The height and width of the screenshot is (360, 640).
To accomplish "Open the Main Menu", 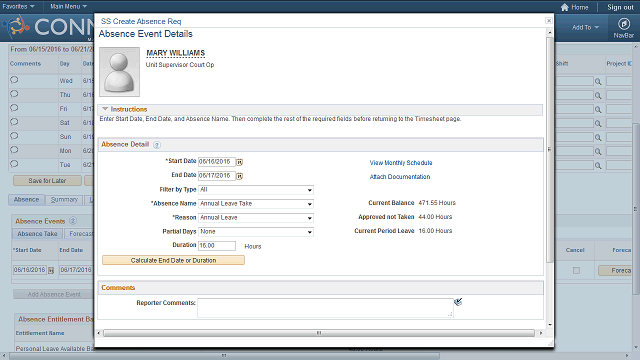I will click(x=68, y=7).
